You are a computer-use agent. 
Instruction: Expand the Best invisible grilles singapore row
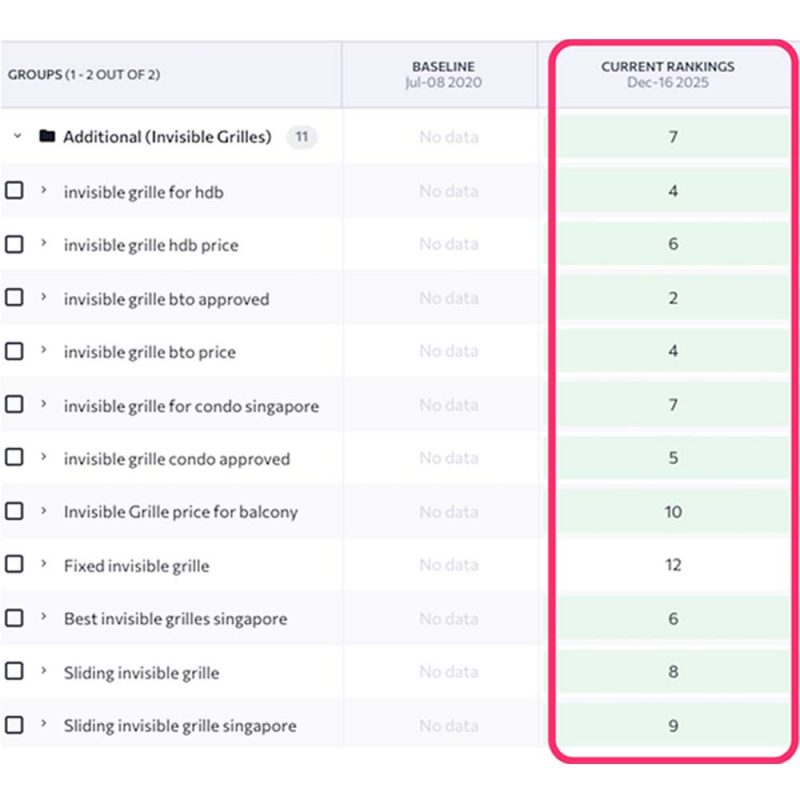(43, 617)
